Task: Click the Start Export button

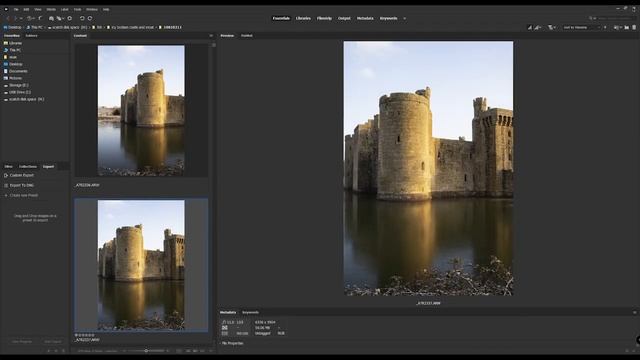Action: 53,341
